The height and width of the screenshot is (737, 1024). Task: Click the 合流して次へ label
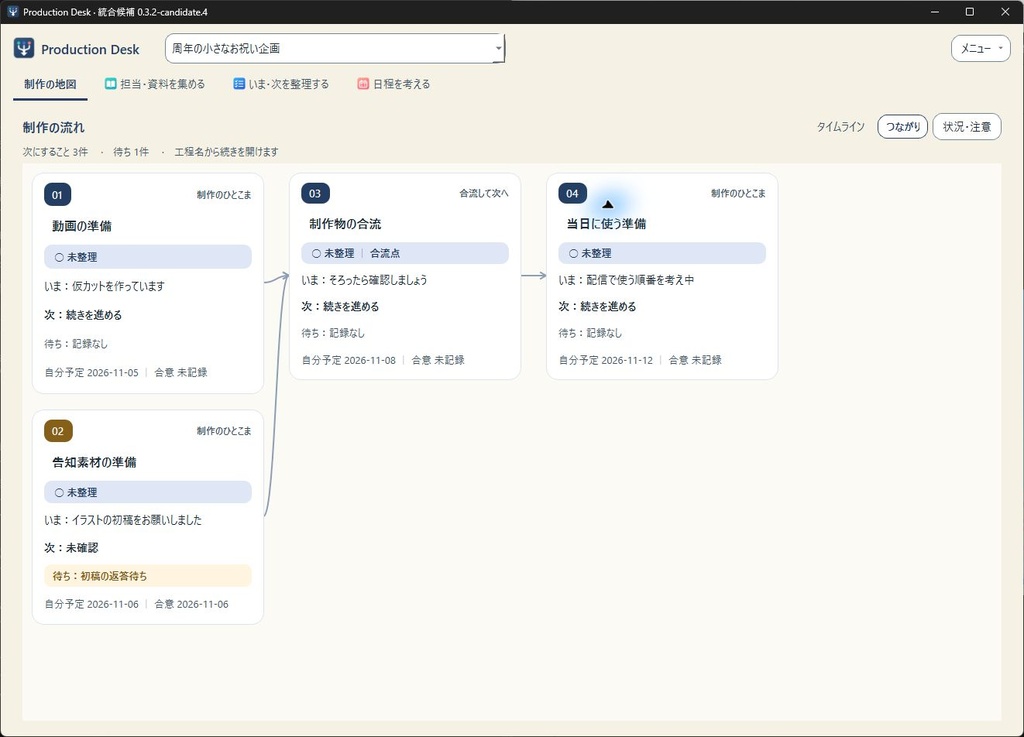point(483,193)
